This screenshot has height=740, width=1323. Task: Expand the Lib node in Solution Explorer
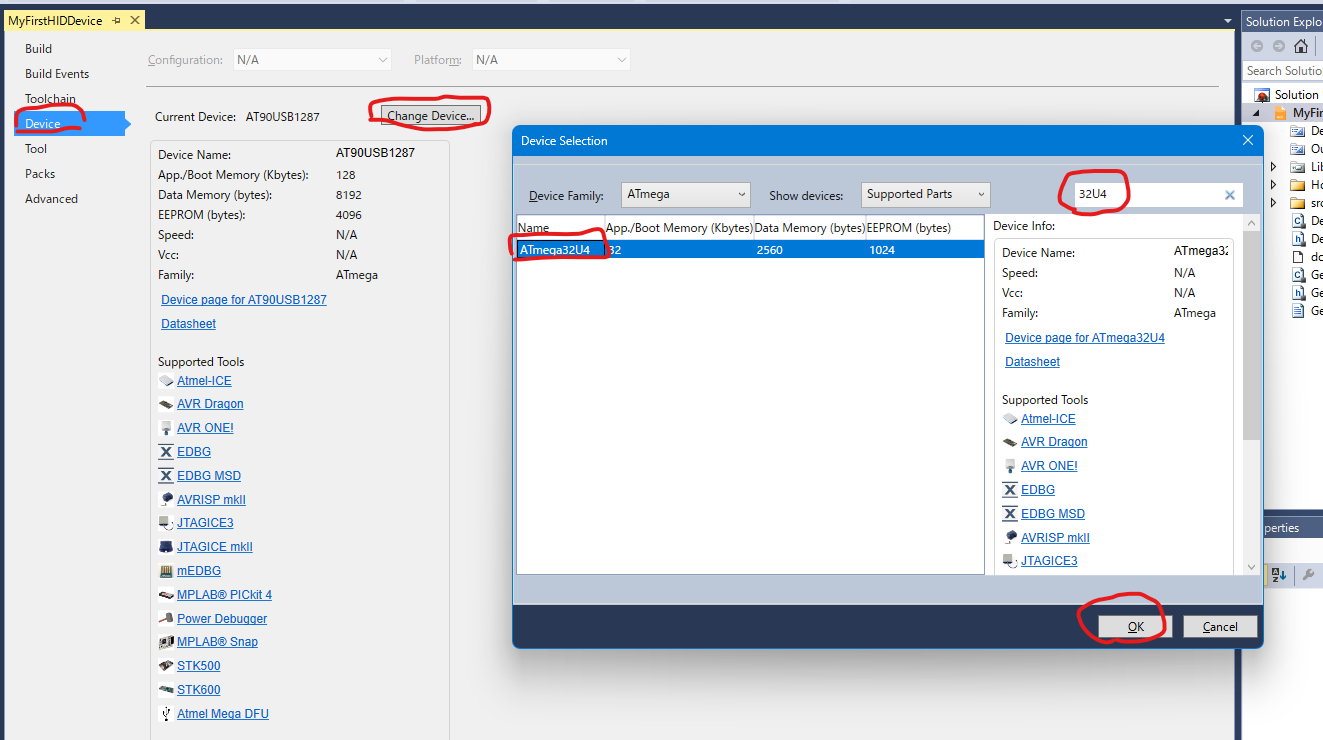click(x=1273, y=167)
